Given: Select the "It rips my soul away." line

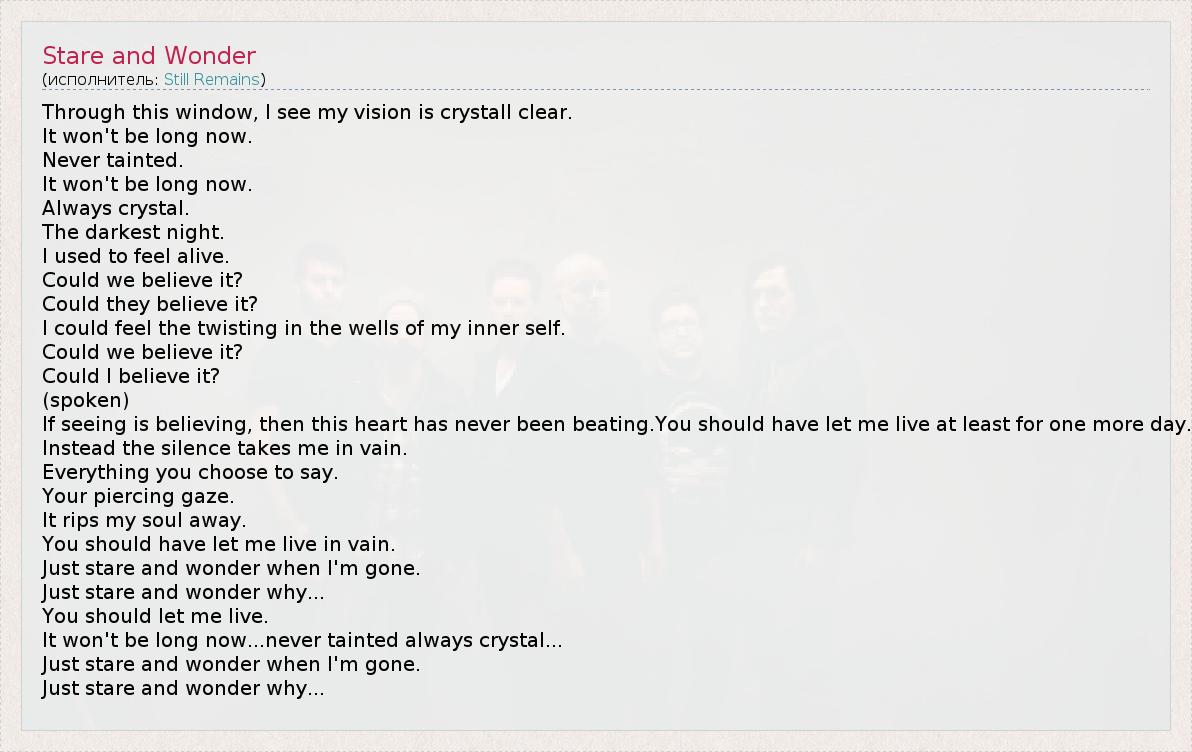Looking at the screenshot, I should tap(144, 520).
